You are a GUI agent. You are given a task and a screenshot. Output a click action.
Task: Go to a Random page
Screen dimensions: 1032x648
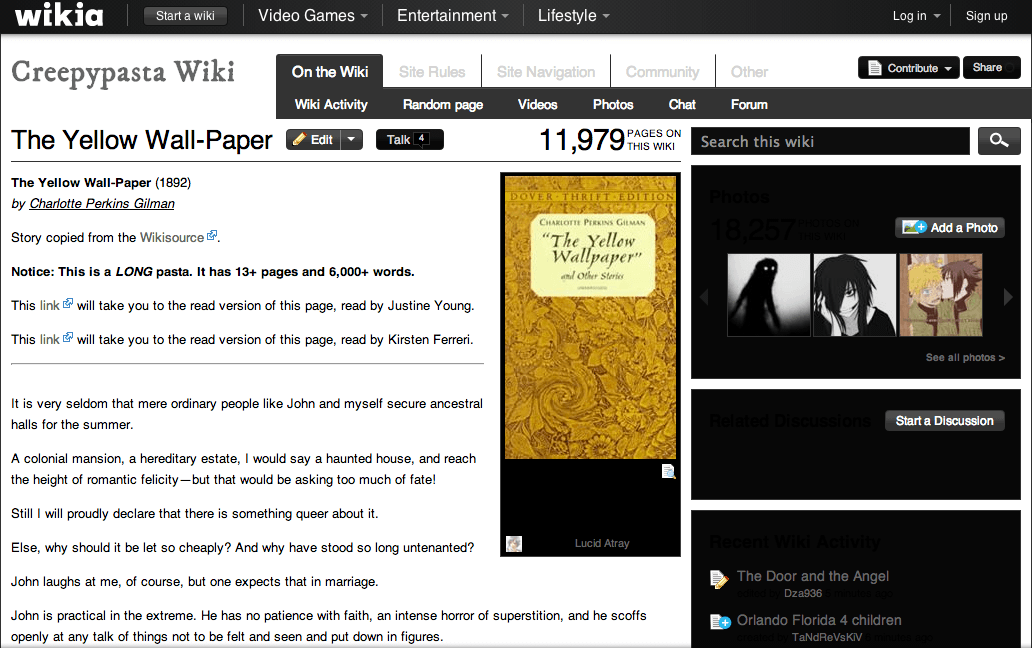[443, 105]
